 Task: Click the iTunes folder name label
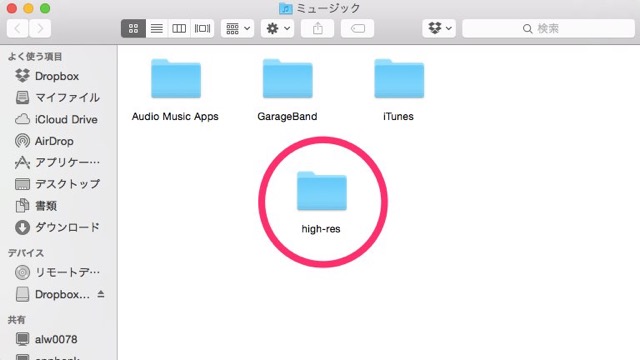[x=398, y=116]
